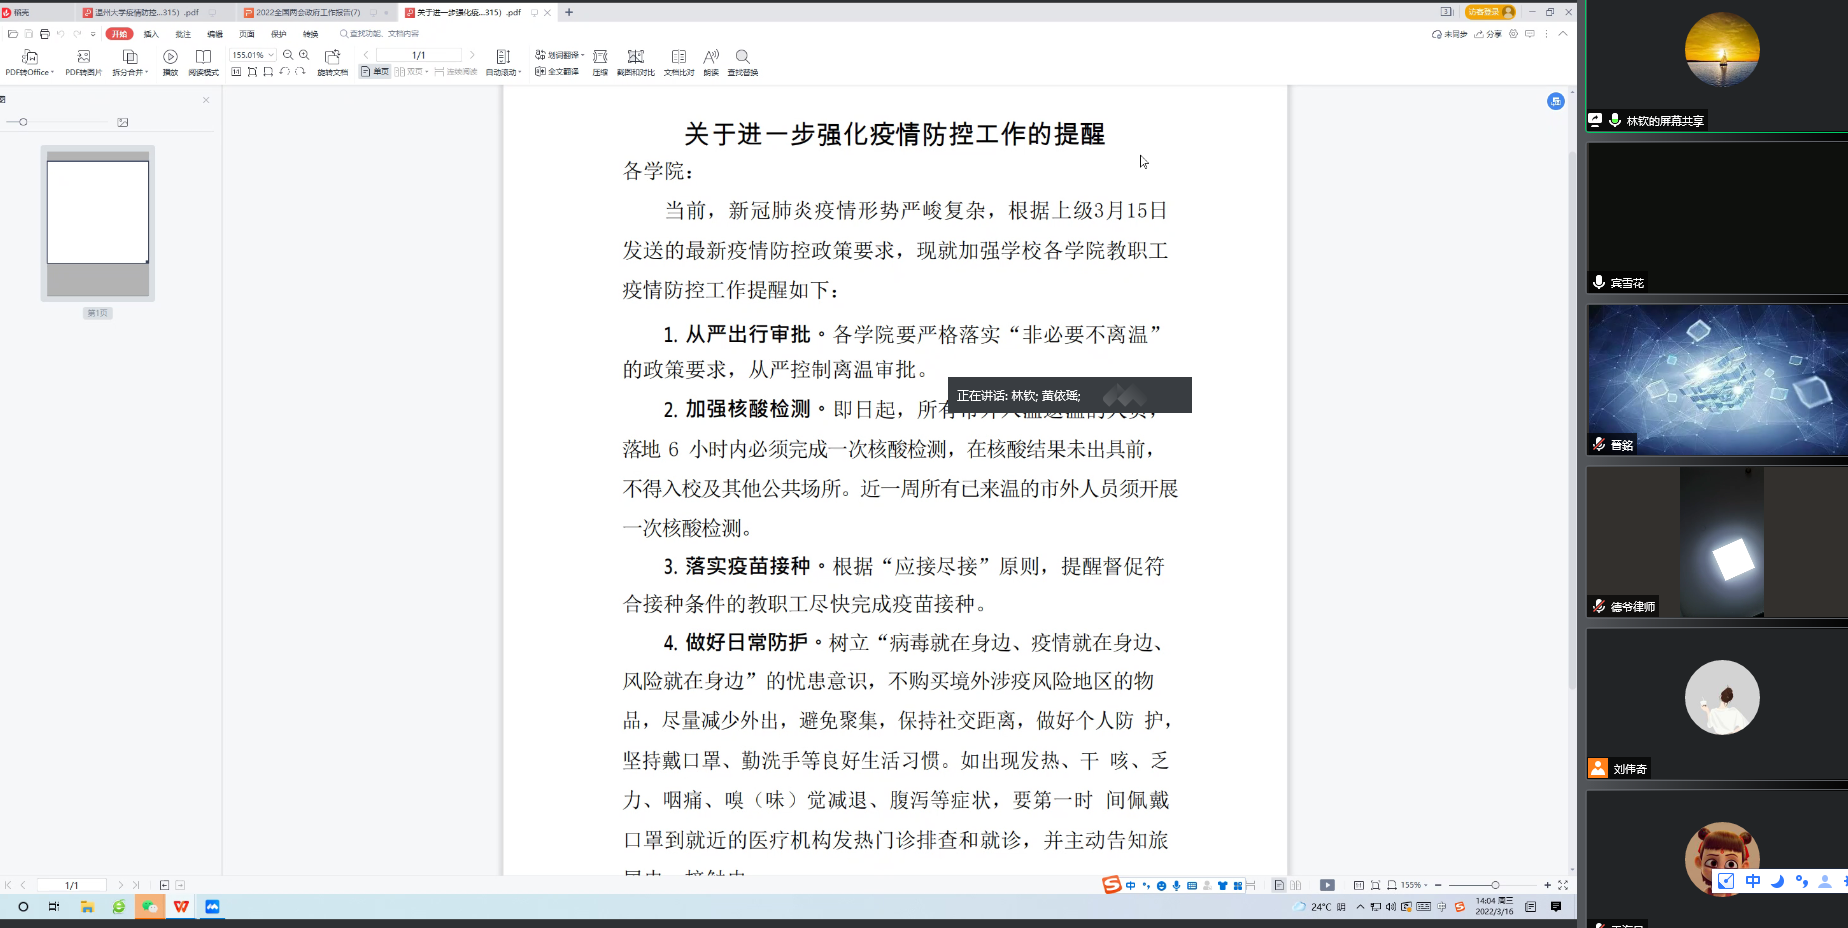Toggle 连续阅读 continuous reading mode
The image size is (1848, 928).
click(x=456, y=72)
